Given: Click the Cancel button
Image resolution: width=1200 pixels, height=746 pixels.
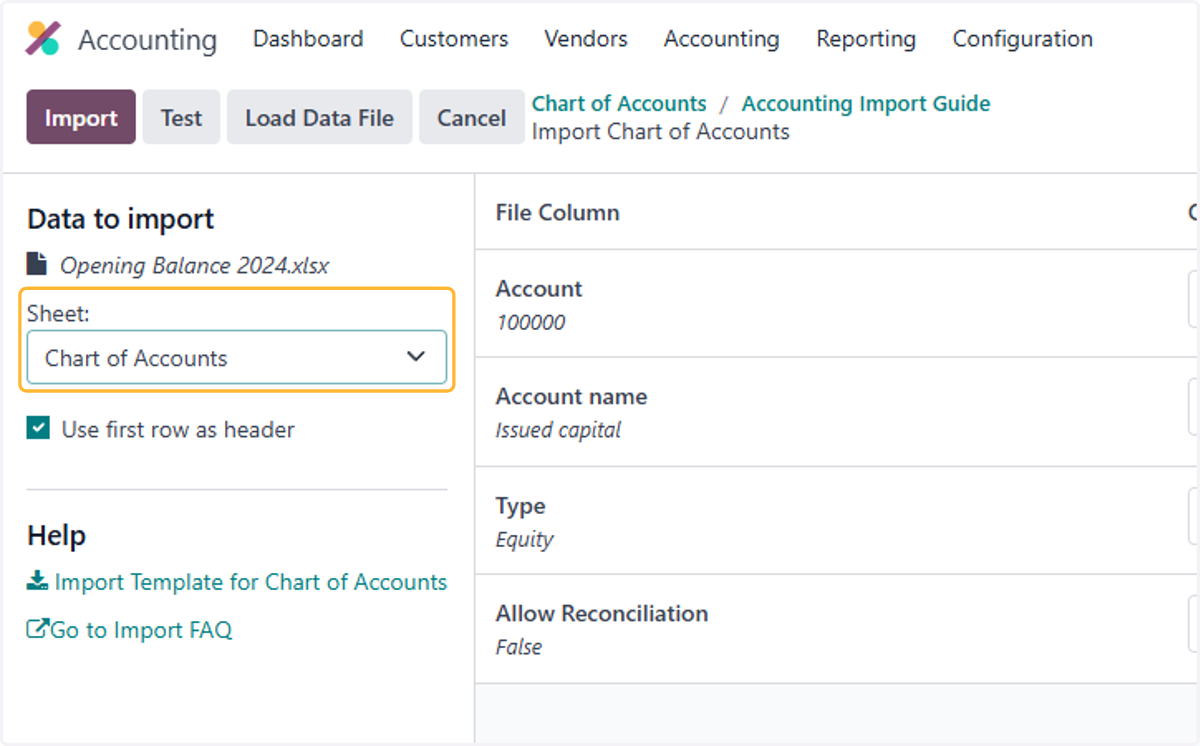Looking at the screenshot, I should click(471, 117).
